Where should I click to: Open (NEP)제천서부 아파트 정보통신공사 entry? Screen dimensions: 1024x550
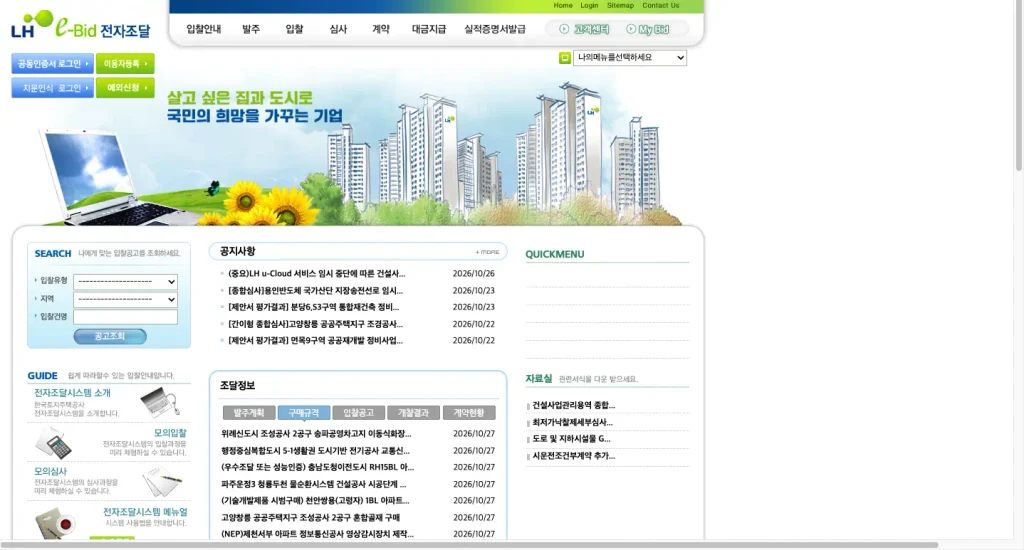coord(317,534)
